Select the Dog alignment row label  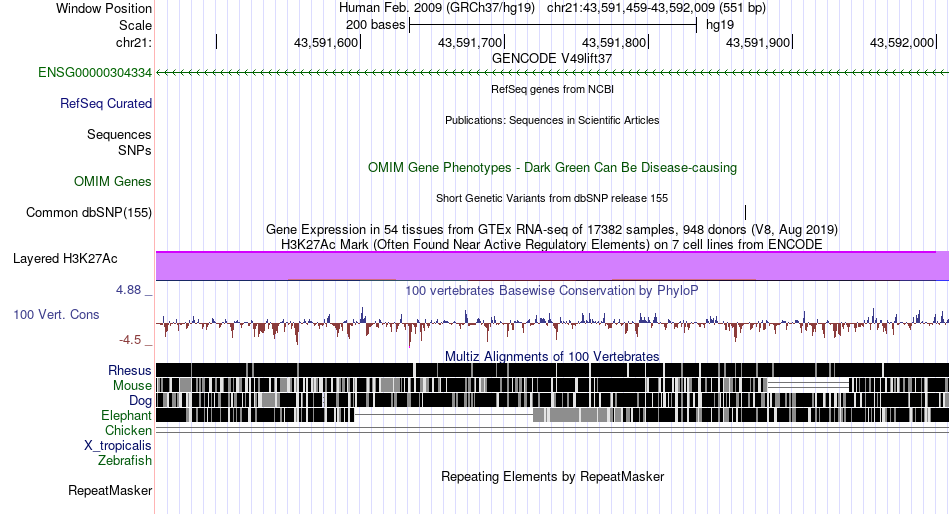pyautogui.click(x=140, y=401)
